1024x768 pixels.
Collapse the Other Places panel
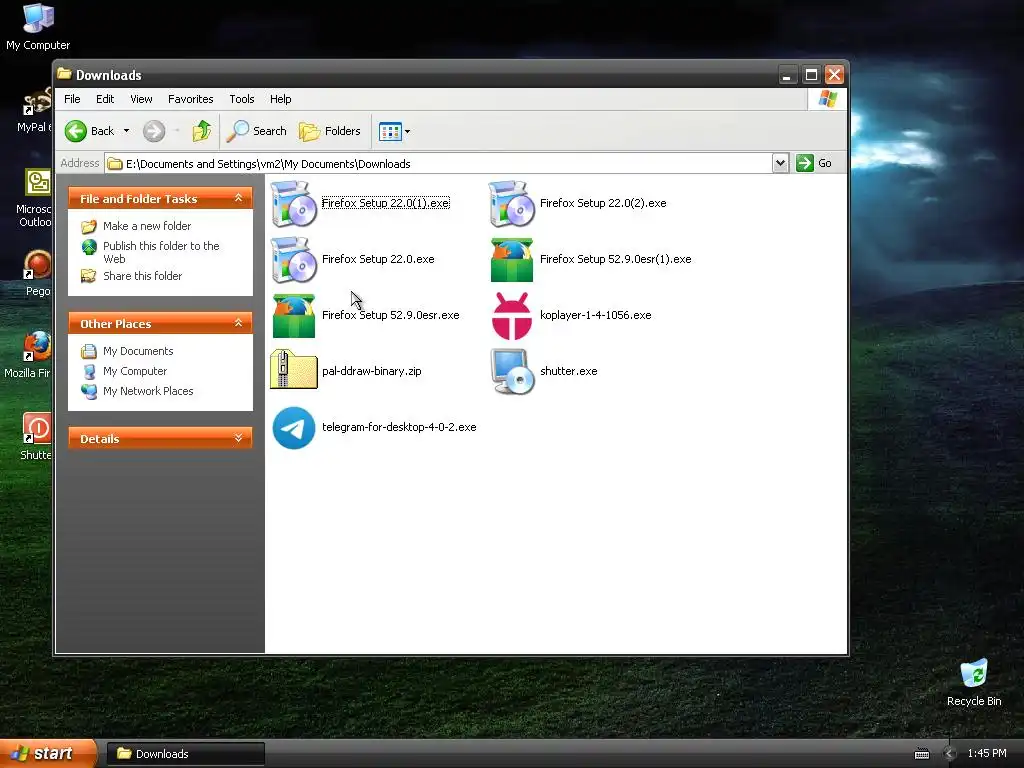click(238, 323)
